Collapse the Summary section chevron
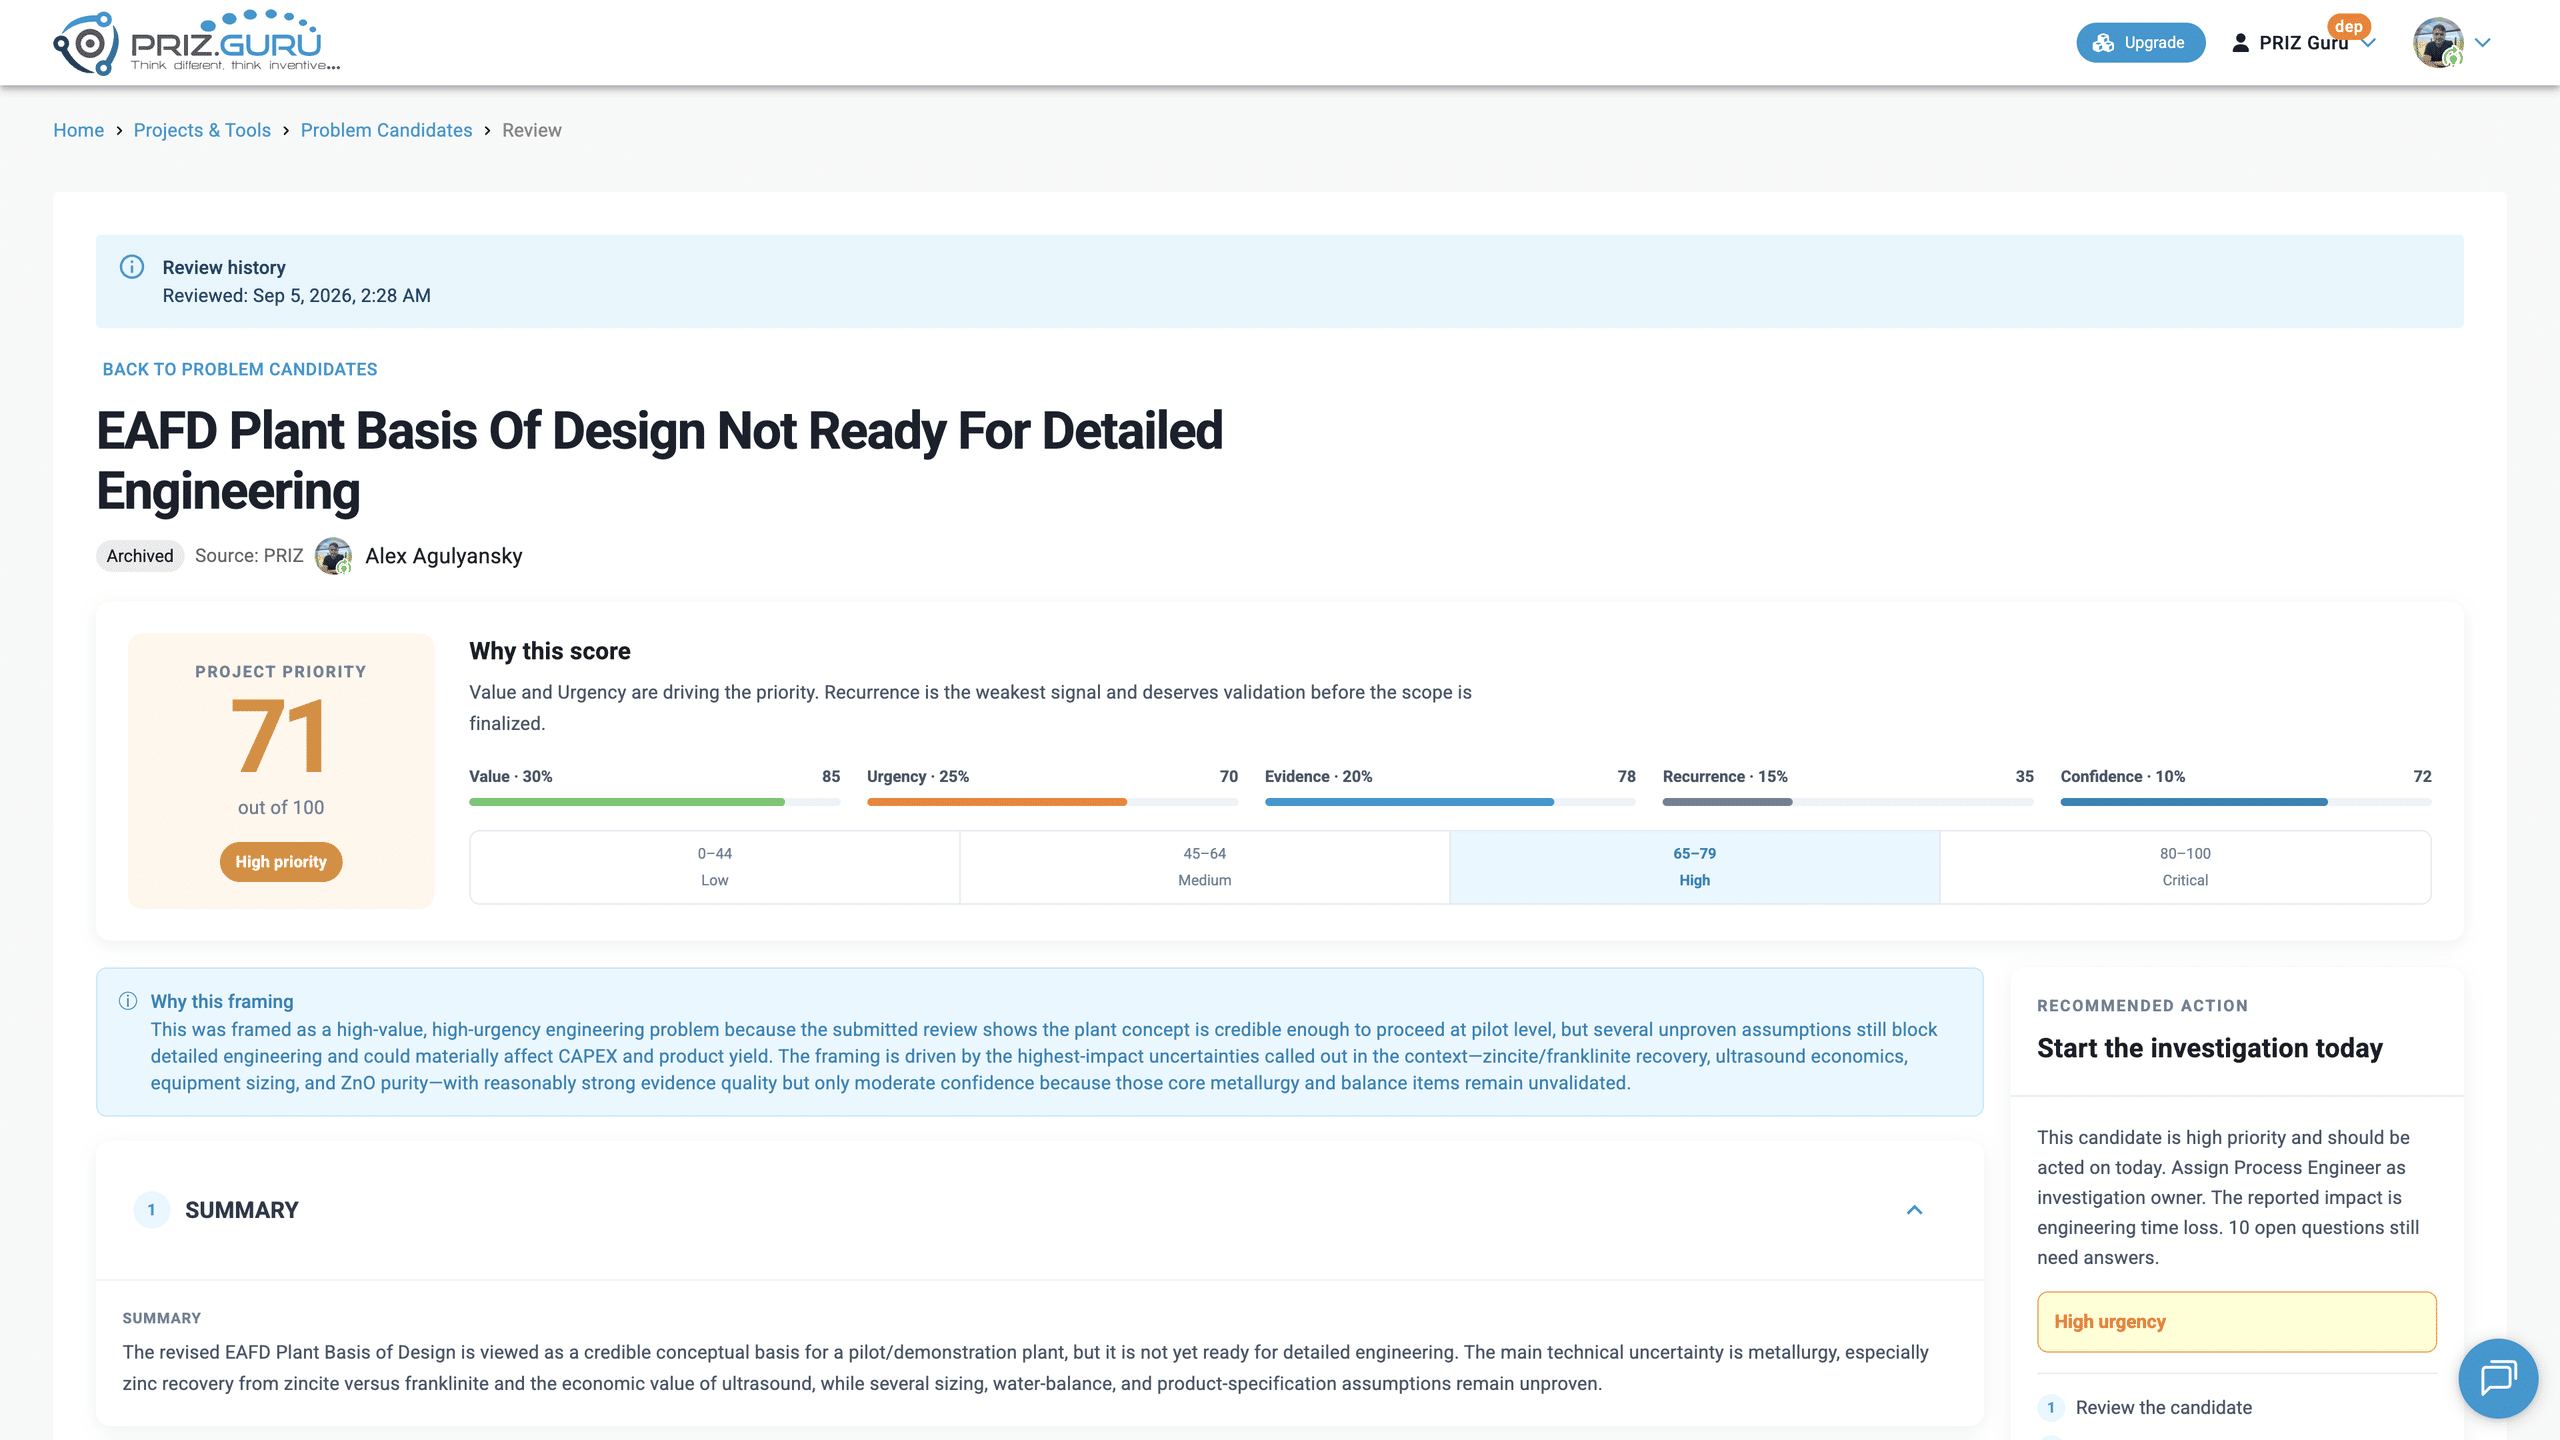Viewport: 2560px width, 1440px height. pos(1914,1210)
